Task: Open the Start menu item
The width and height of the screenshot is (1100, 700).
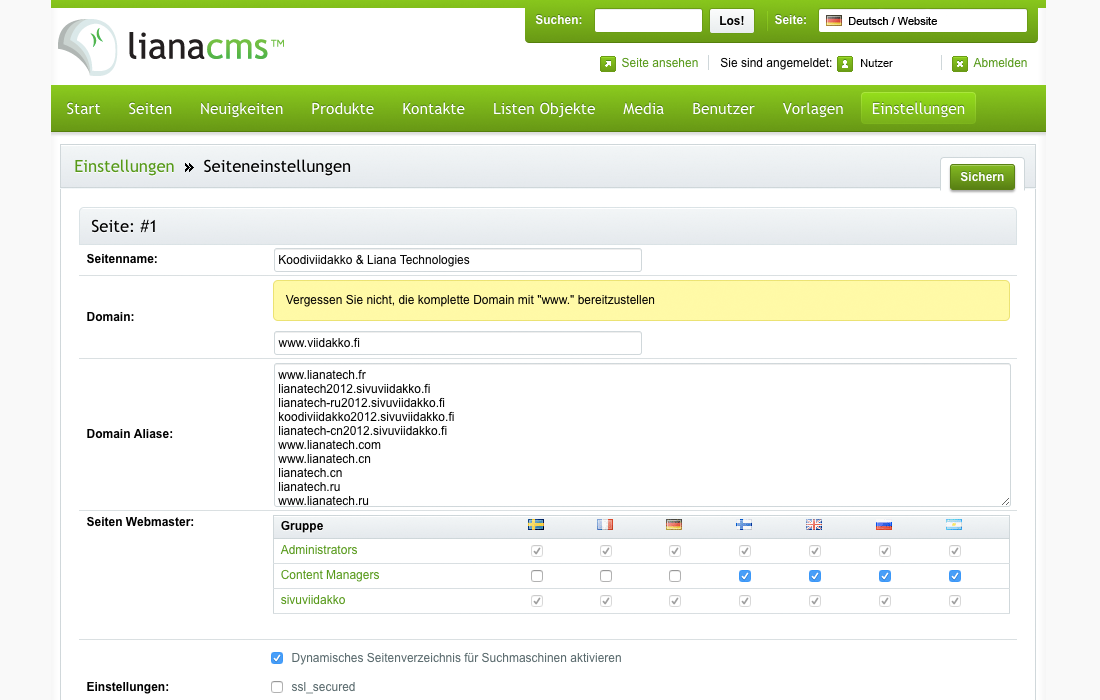Action: pos(83,109)
